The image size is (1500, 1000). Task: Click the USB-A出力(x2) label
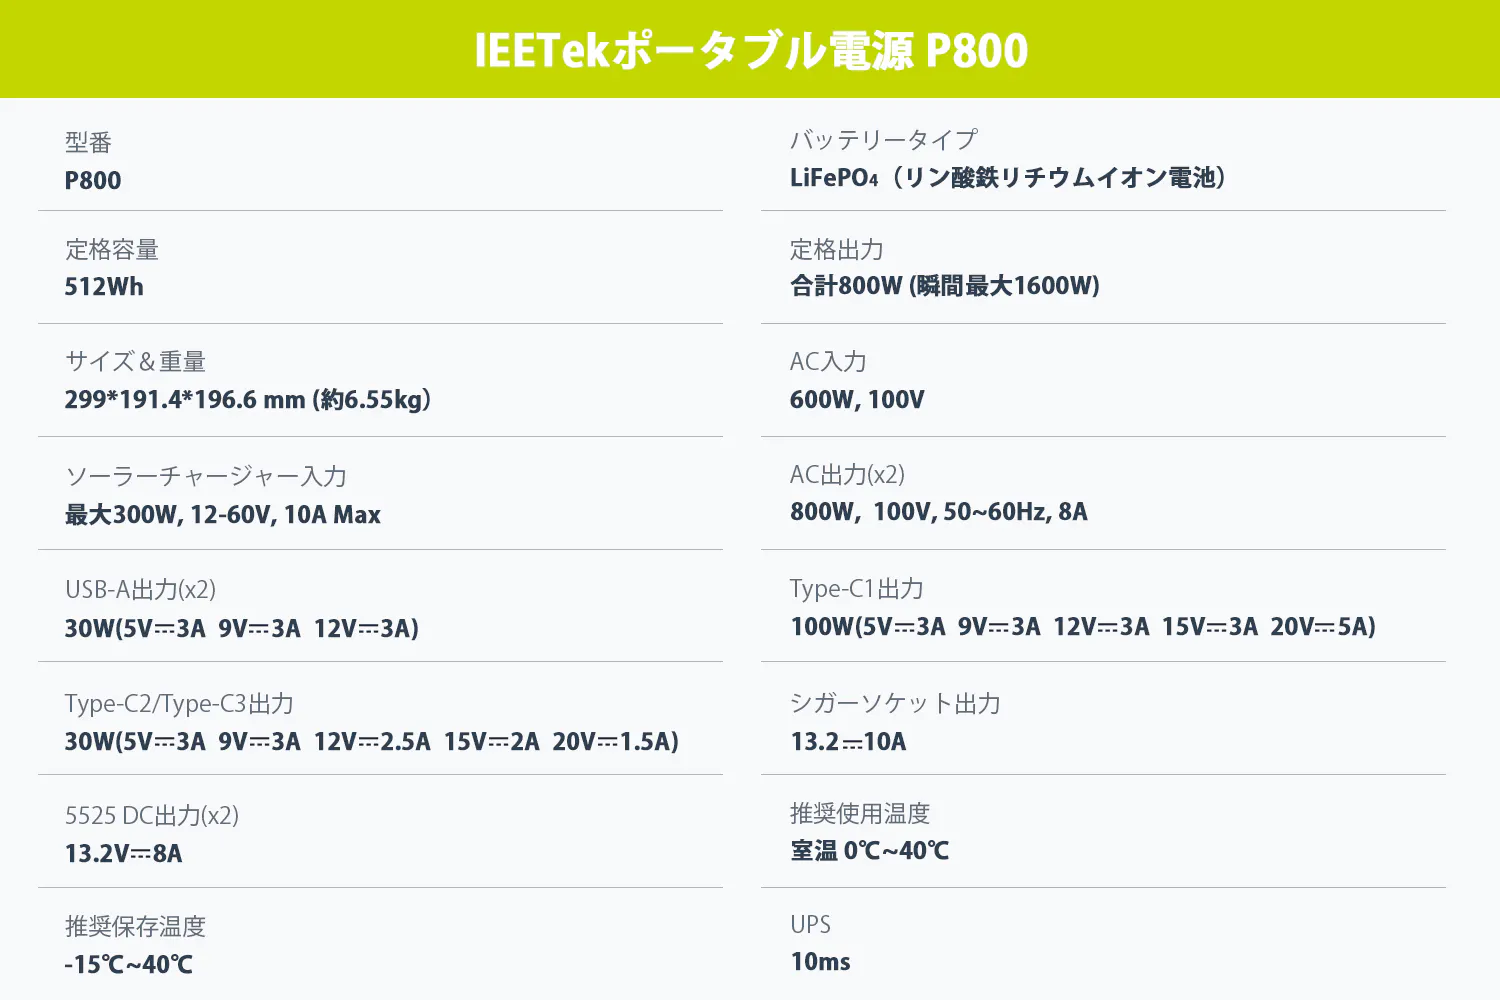[140, 590]
